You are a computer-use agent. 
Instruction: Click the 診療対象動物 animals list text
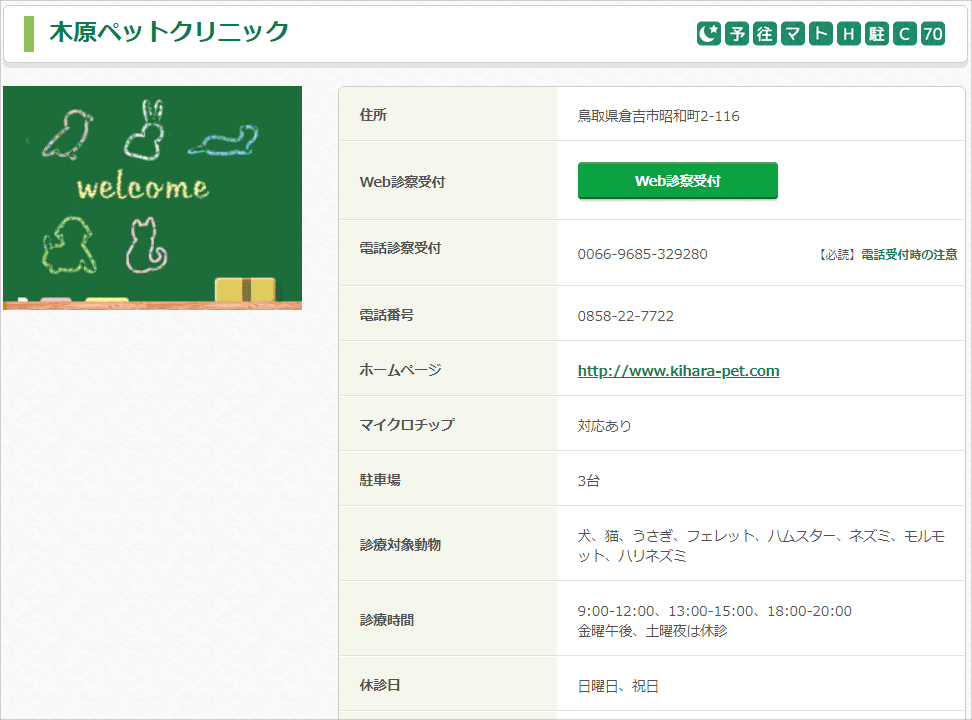[x=760, y=546]
